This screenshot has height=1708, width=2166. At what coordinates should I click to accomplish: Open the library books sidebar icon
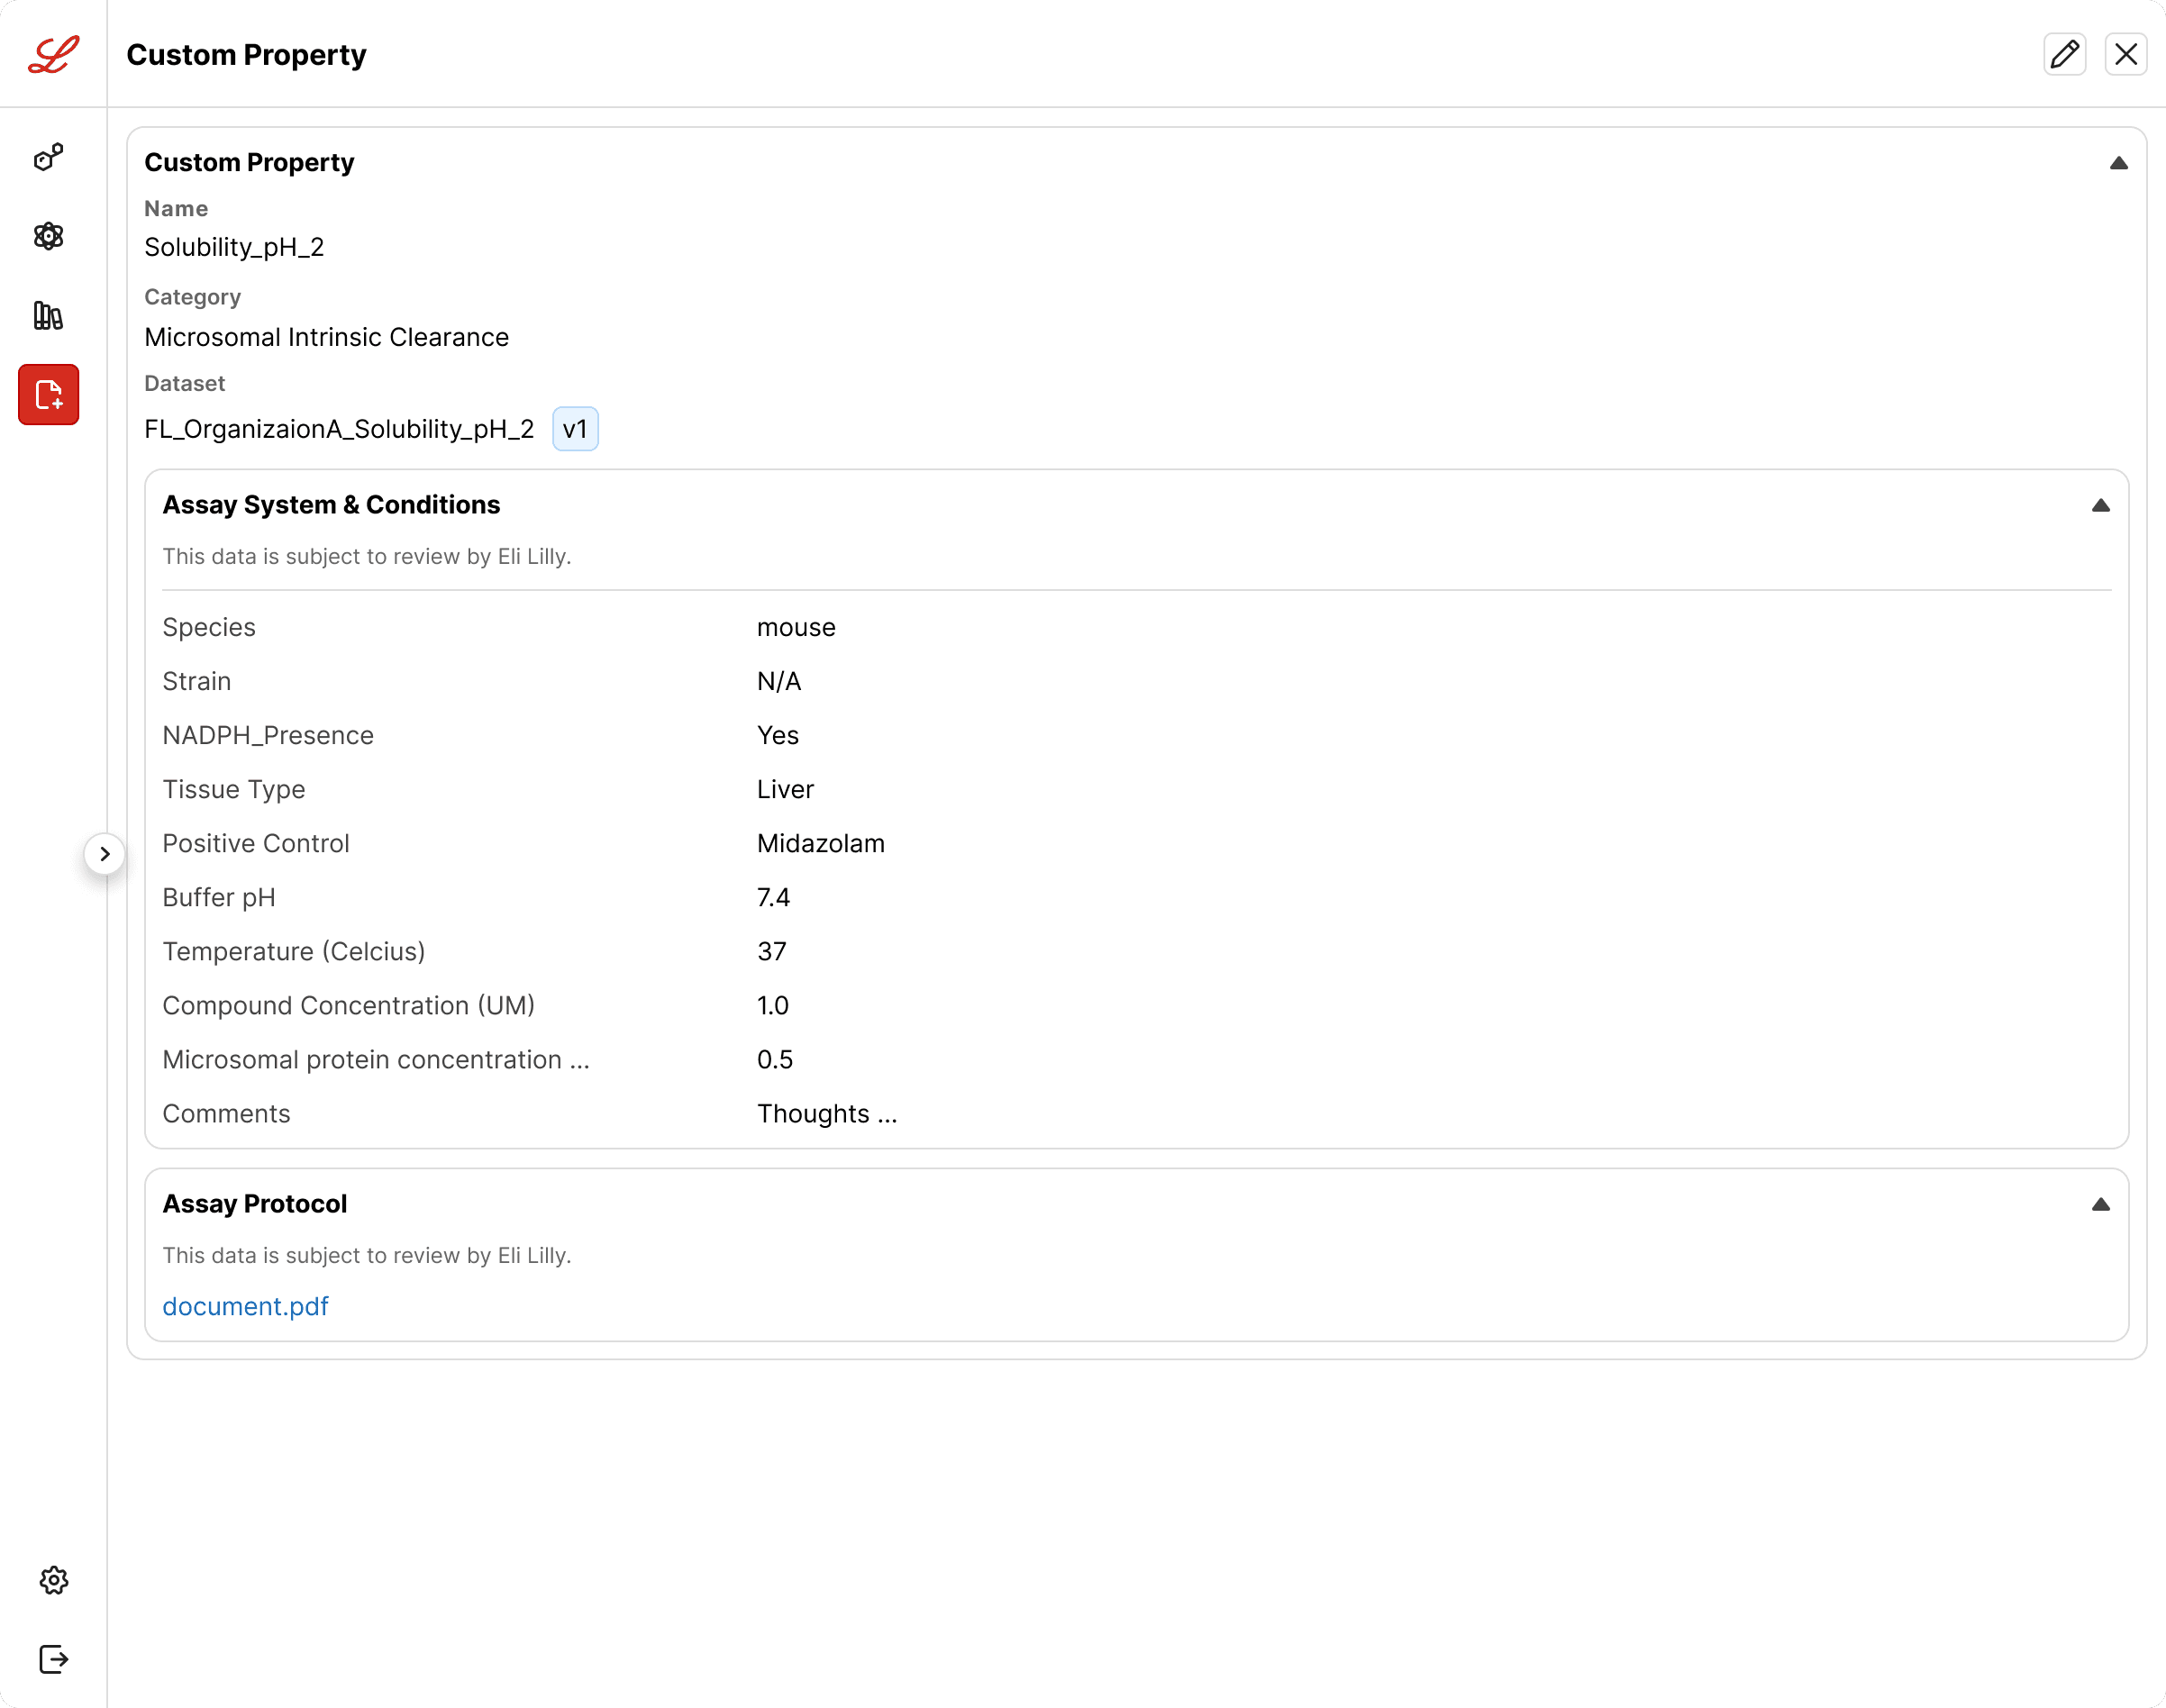pos(49,316)
